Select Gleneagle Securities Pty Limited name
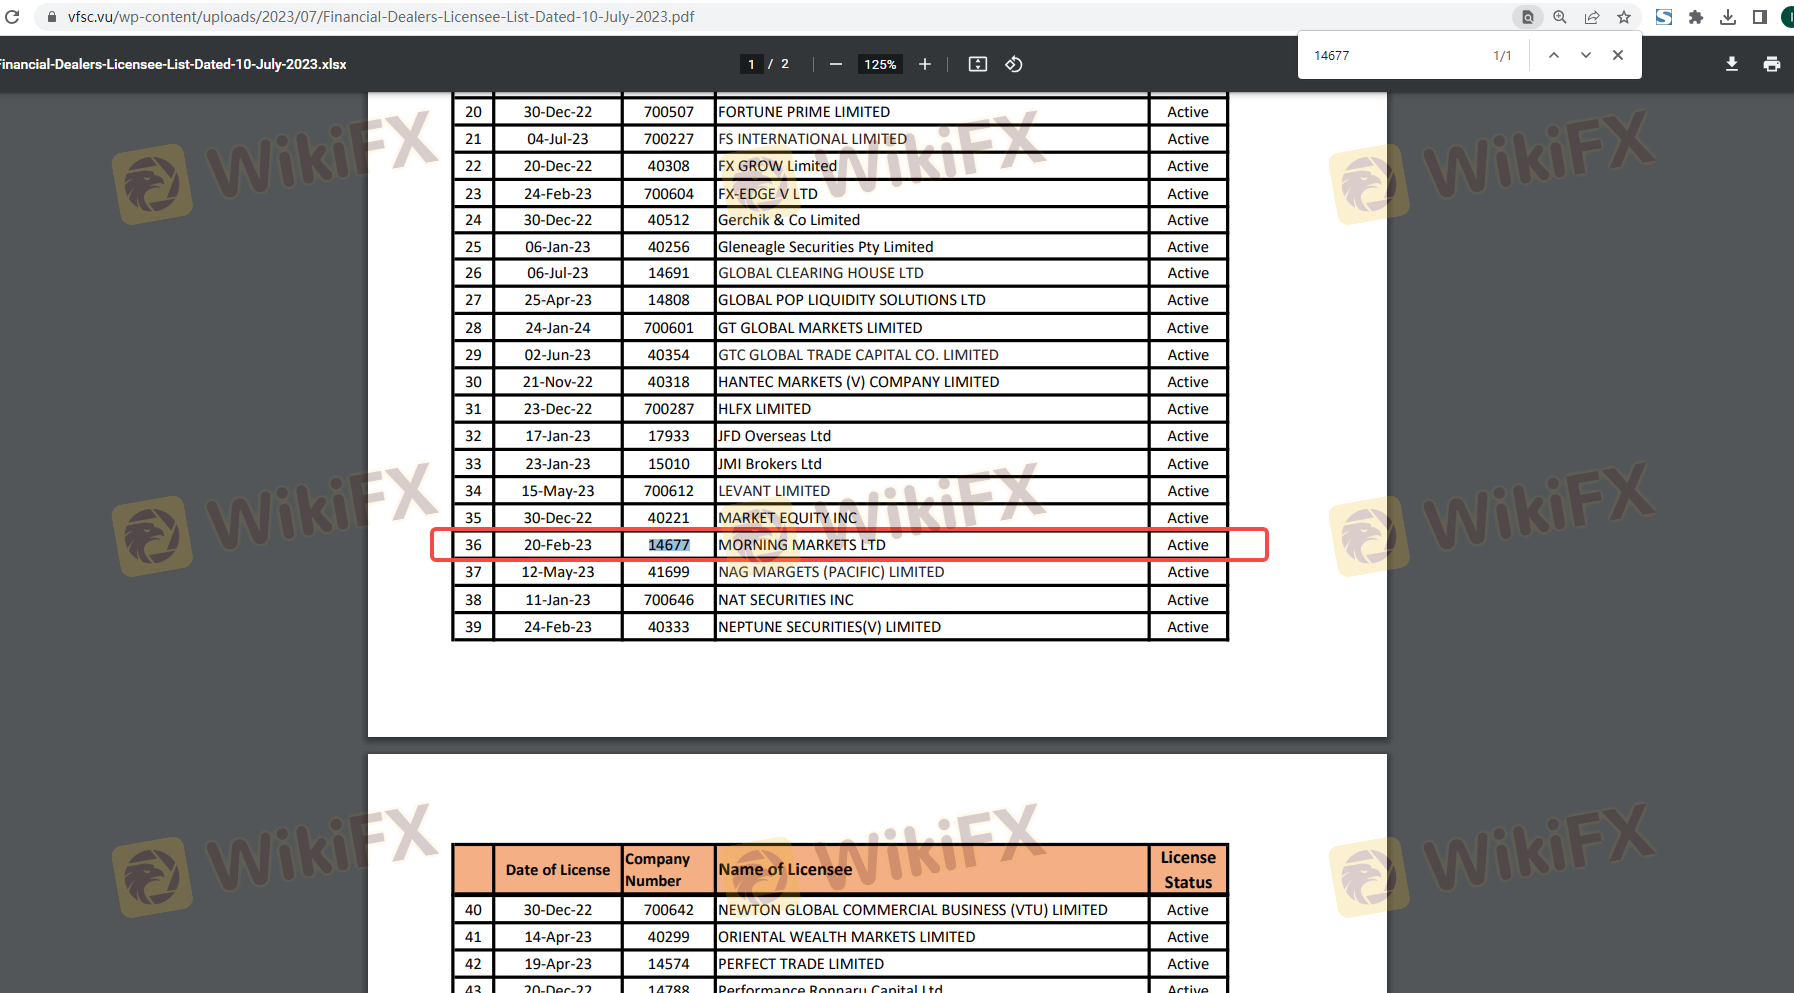This screenshot has height=993, width=1794. pos(825,247)
